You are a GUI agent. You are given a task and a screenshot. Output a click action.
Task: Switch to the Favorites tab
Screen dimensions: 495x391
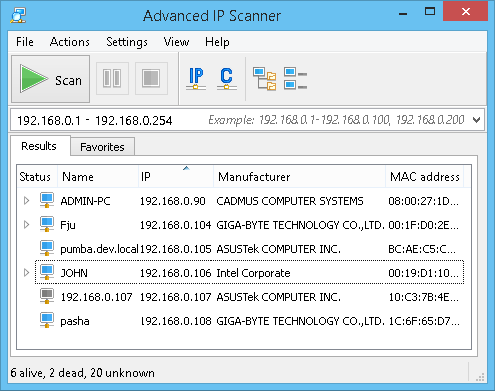[102, 147]
